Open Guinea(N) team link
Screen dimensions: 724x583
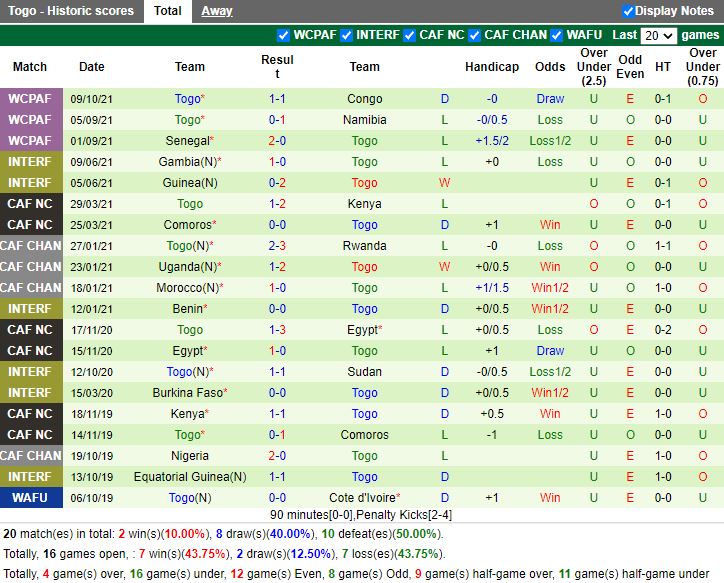(190, 183)
